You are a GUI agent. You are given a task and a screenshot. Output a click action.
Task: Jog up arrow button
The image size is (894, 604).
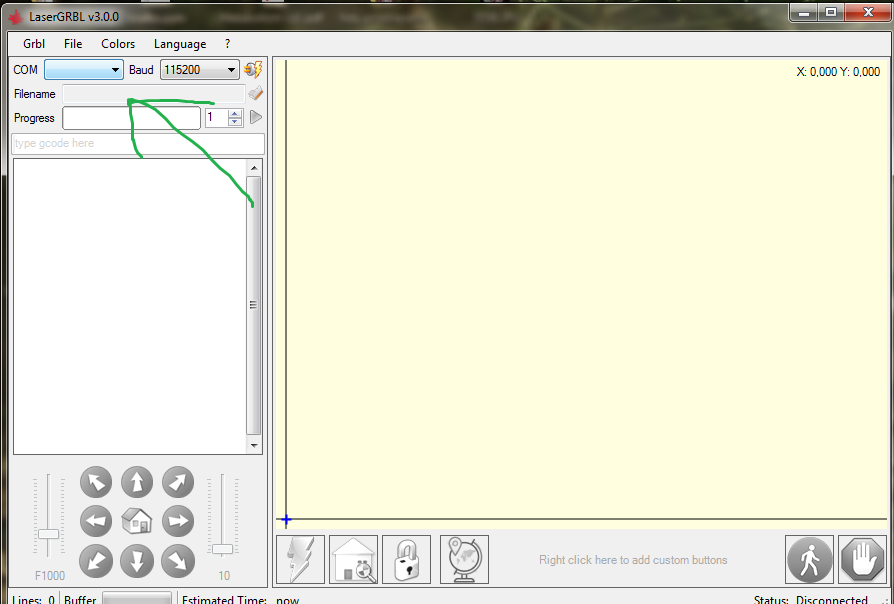[137, 483]
